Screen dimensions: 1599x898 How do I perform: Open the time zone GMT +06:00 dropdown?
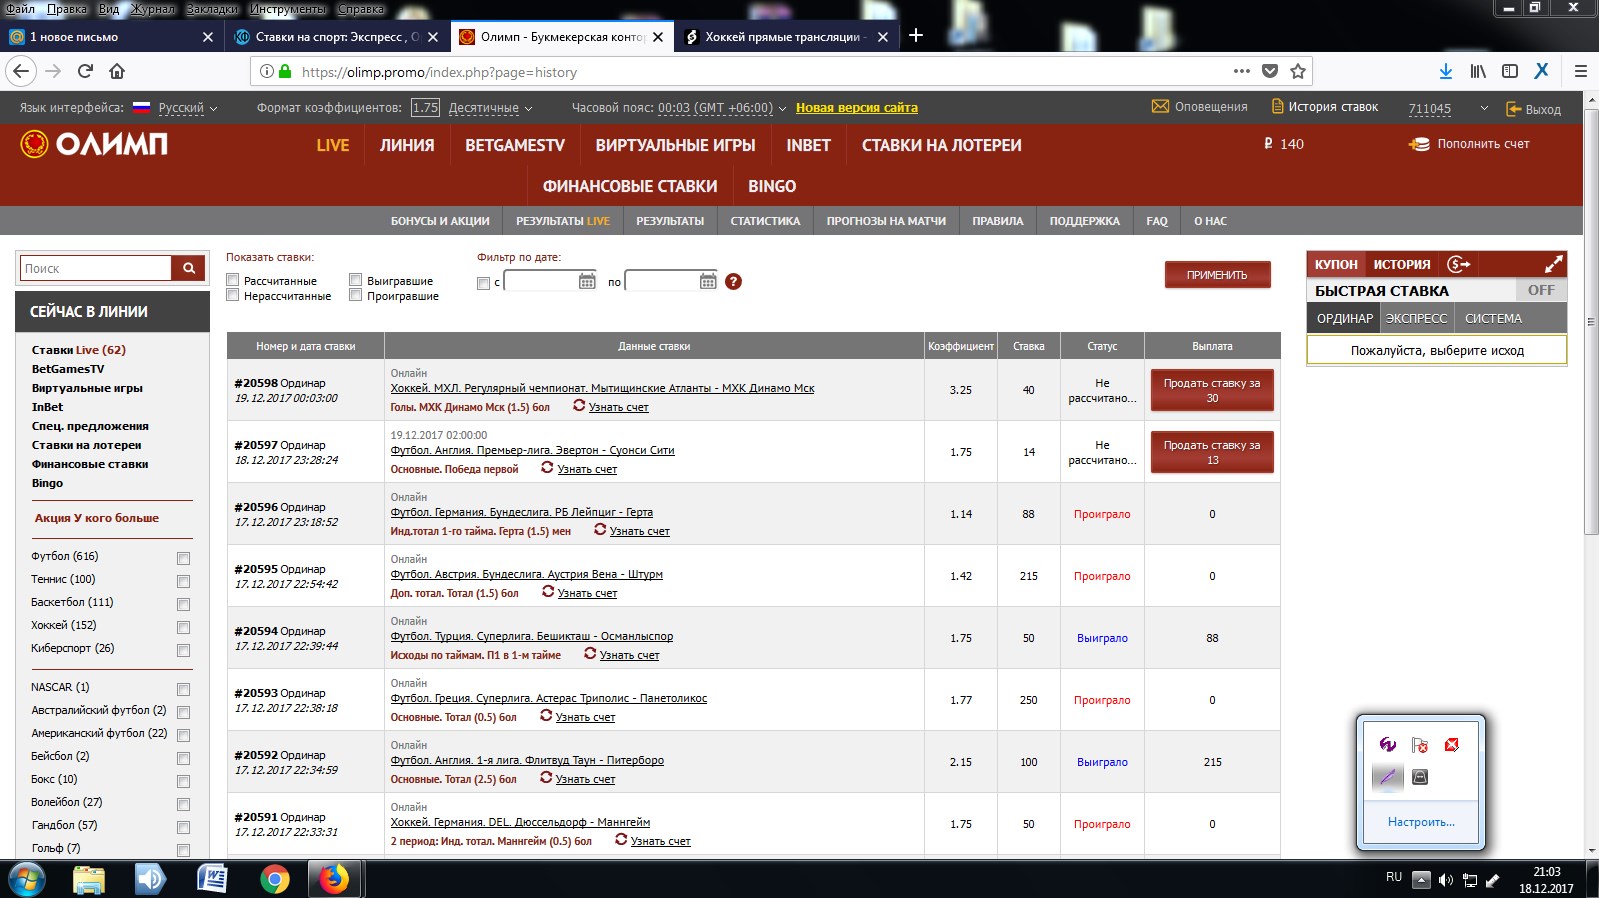723,108
